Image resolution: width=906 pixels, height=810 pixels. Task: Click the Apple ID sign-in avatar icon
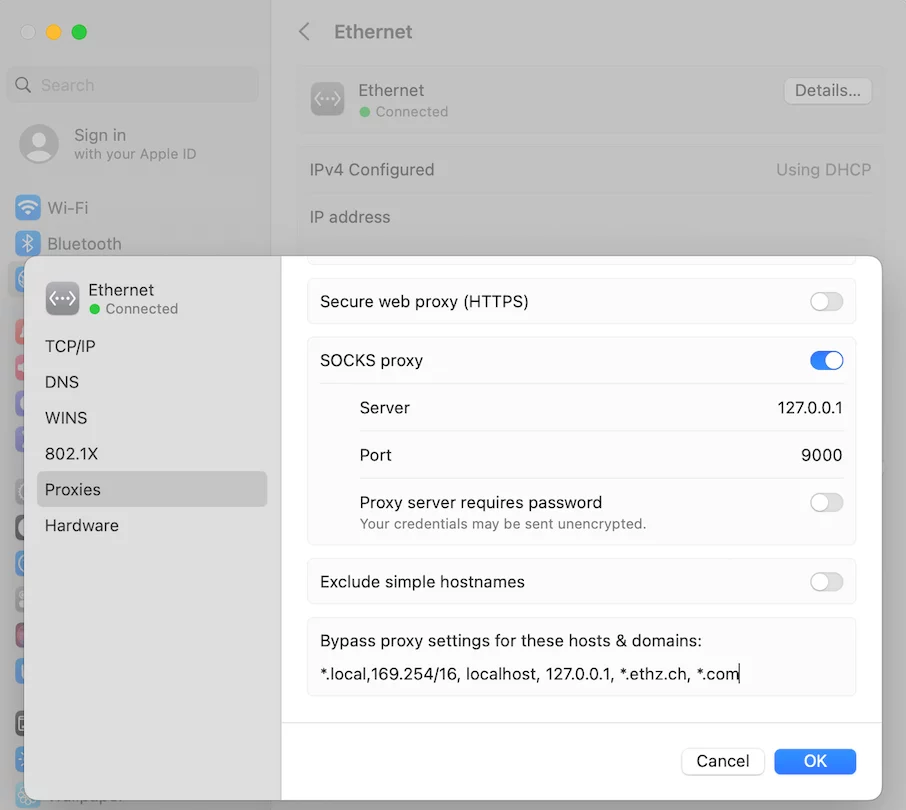click(38, 144)
